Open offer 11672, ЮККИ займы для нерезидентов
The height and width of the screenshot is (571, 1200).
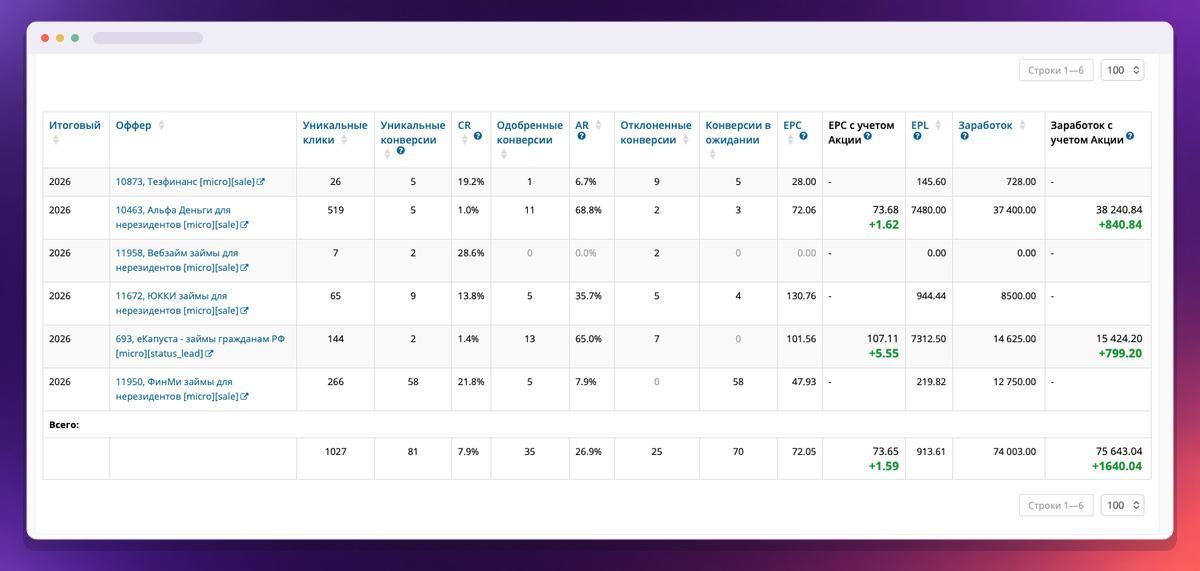pos(176,303)
